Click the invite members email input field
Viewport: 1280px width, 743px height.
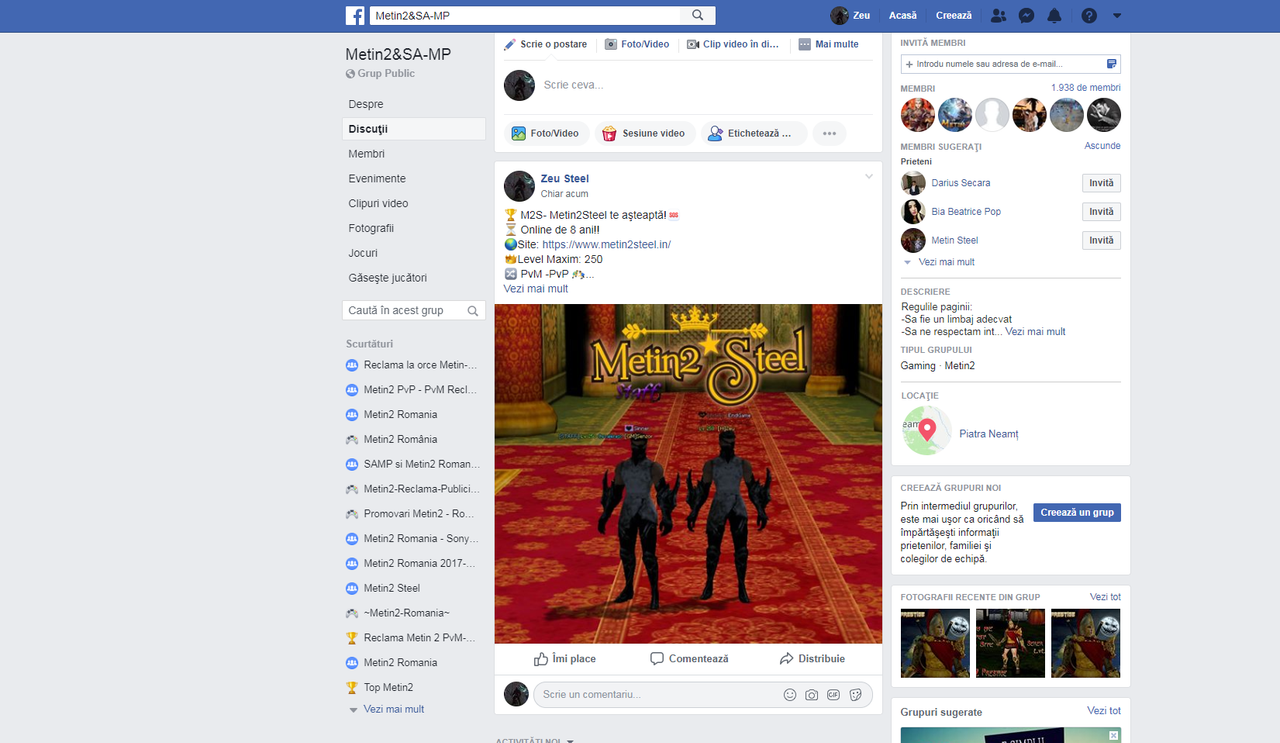1010,64
